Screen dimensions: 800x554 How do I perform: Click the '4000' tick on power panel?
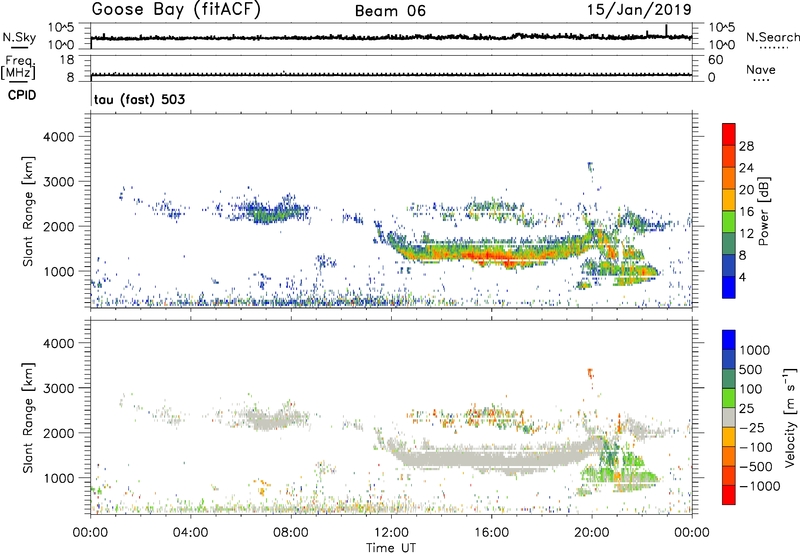58,137
